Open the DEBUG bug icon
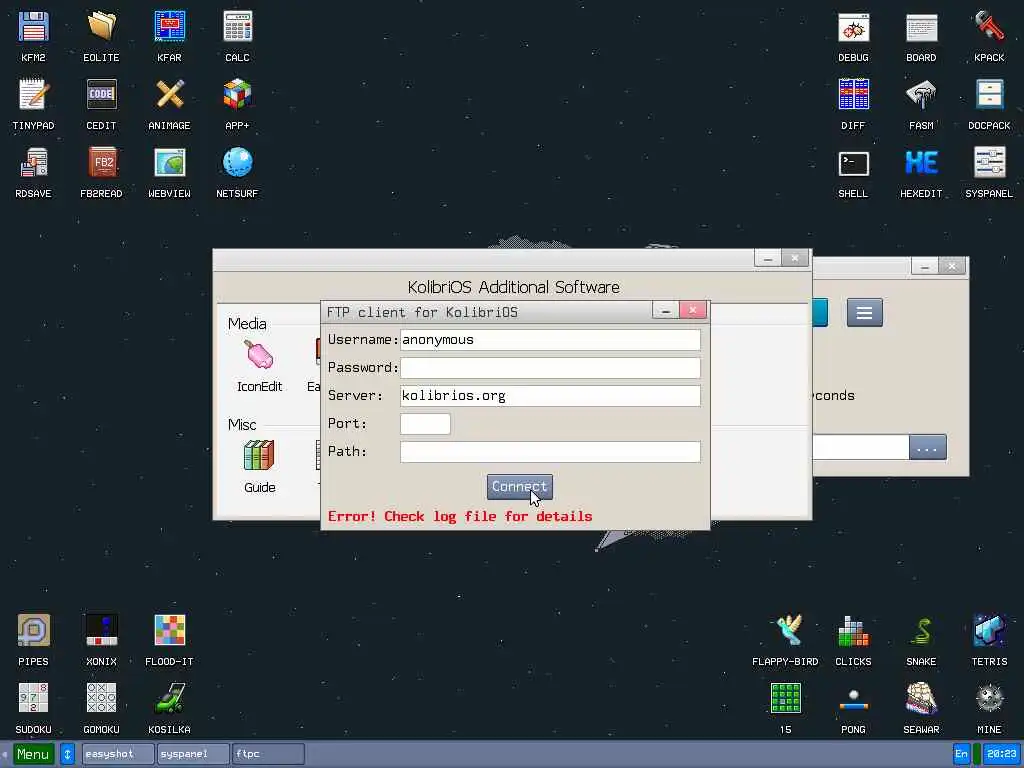 (854, 27)
